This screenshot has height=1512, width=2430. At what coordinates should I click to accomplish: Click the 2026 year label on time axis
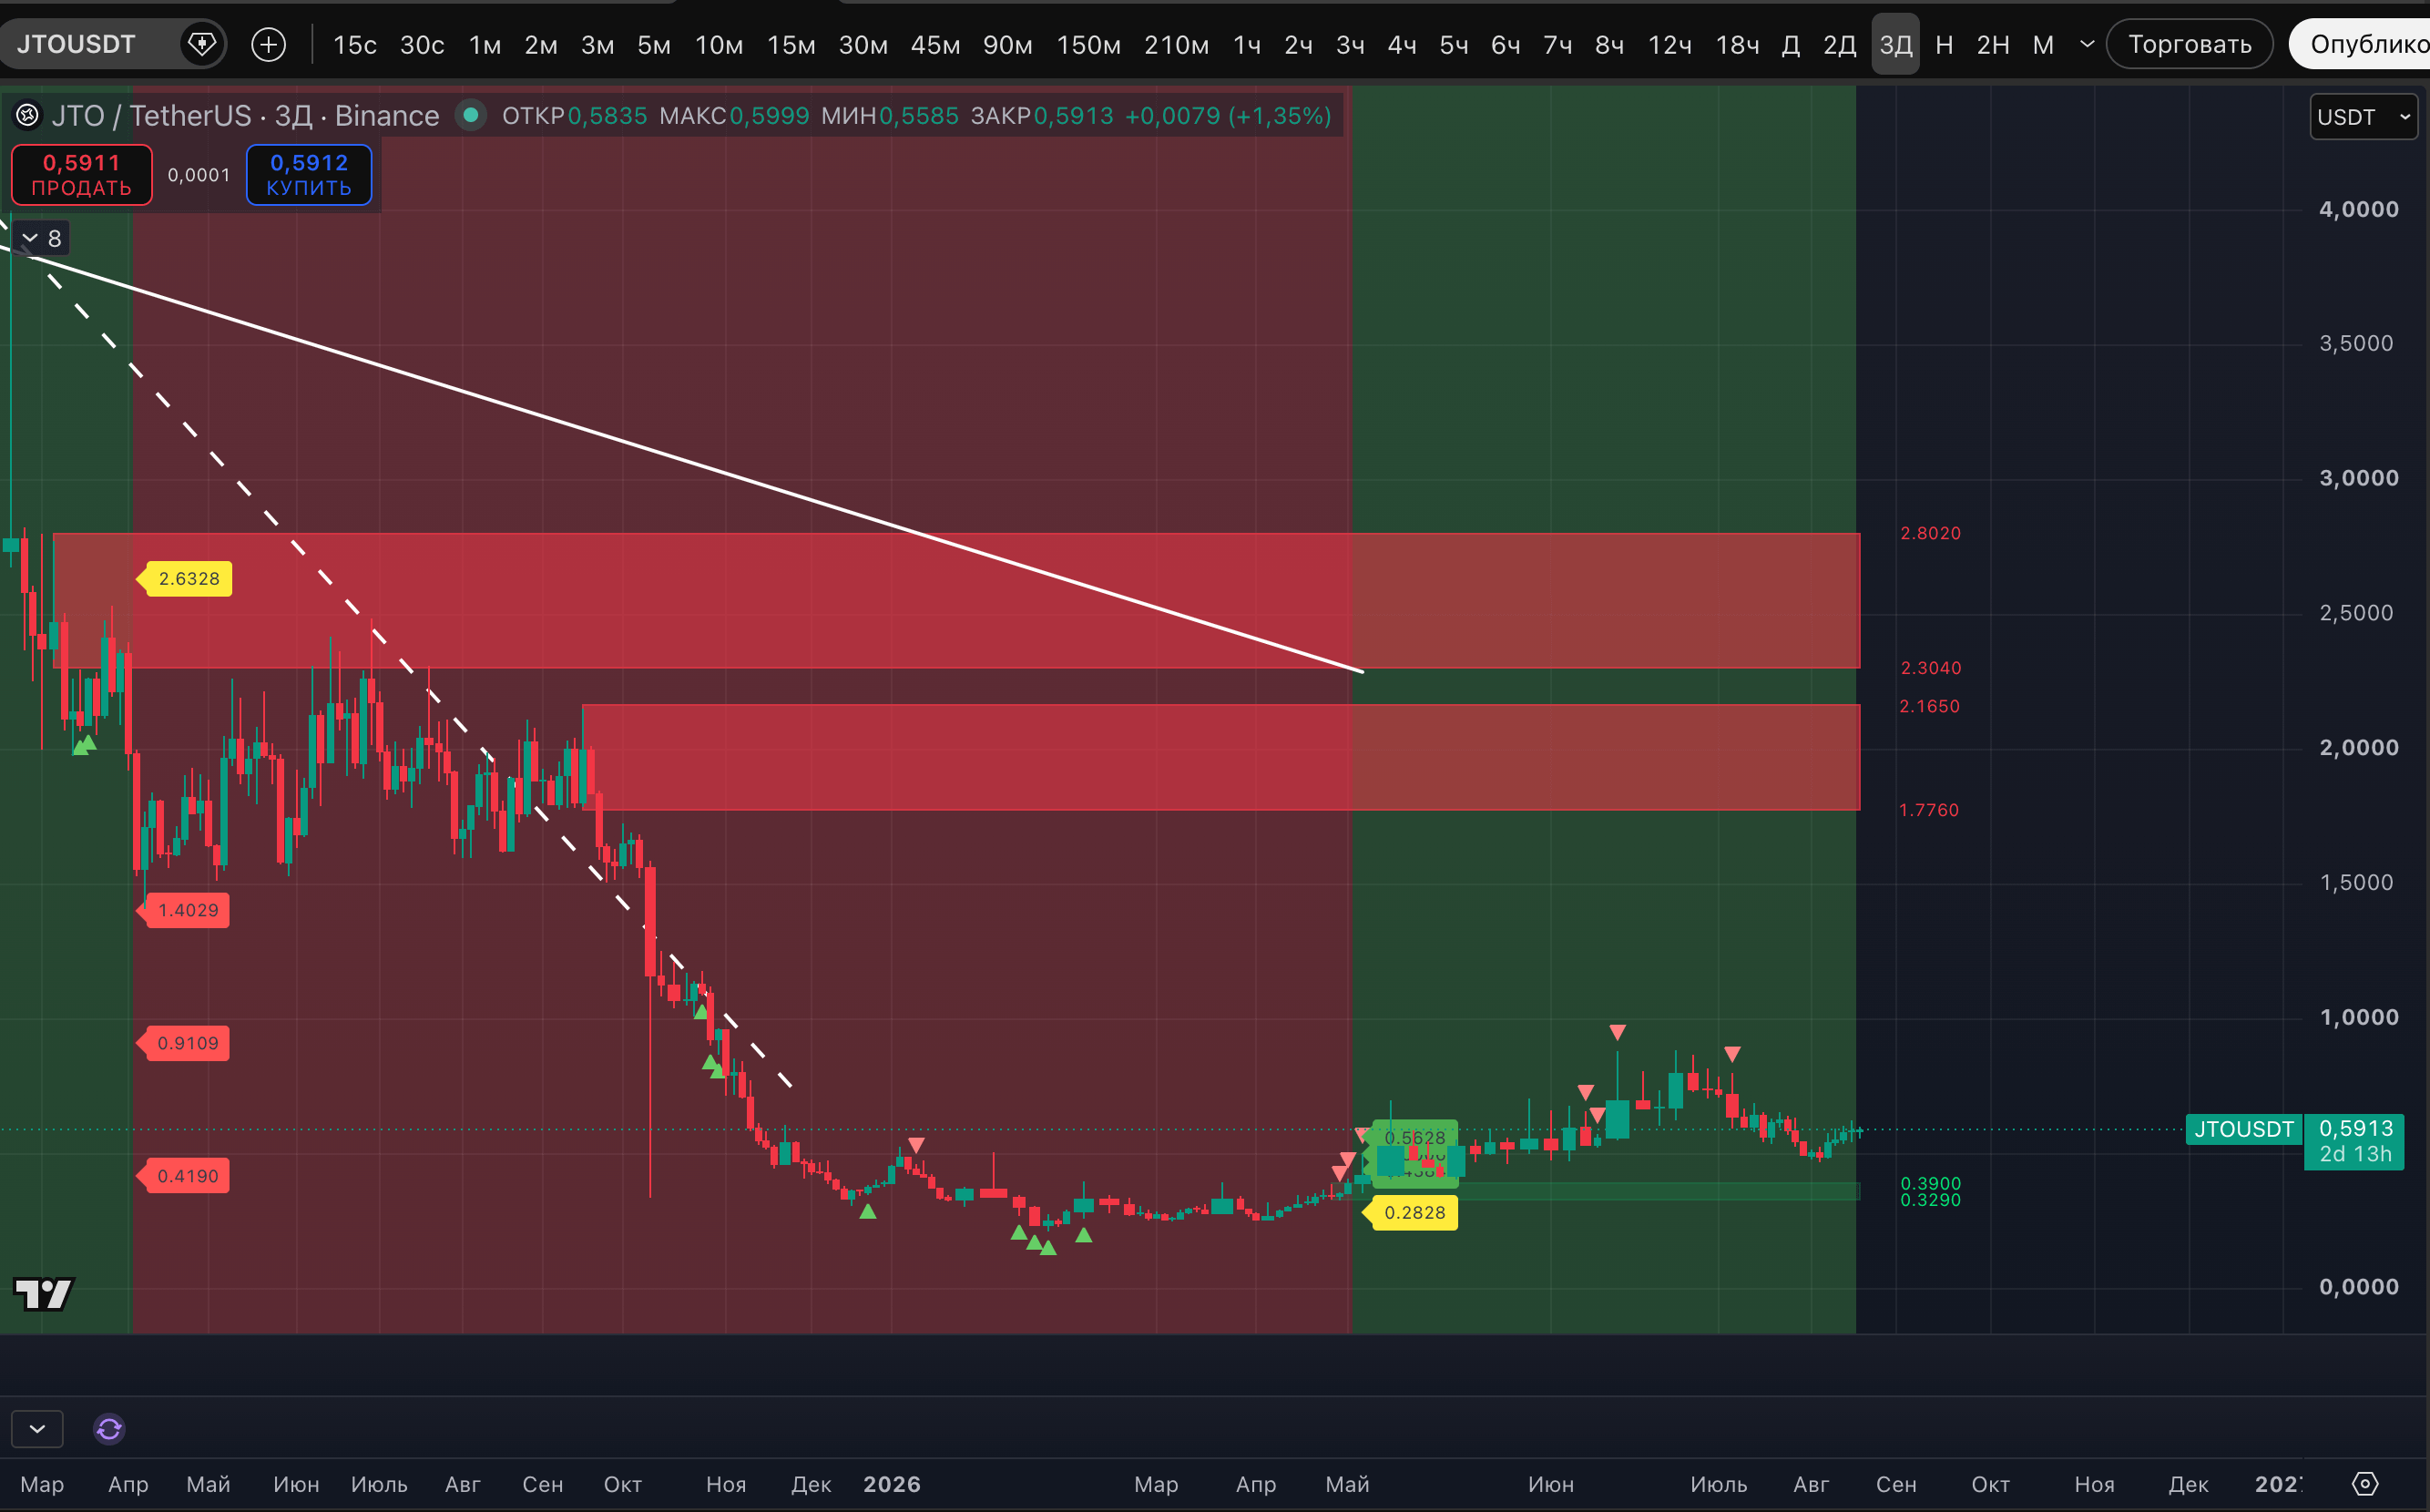892,1484
